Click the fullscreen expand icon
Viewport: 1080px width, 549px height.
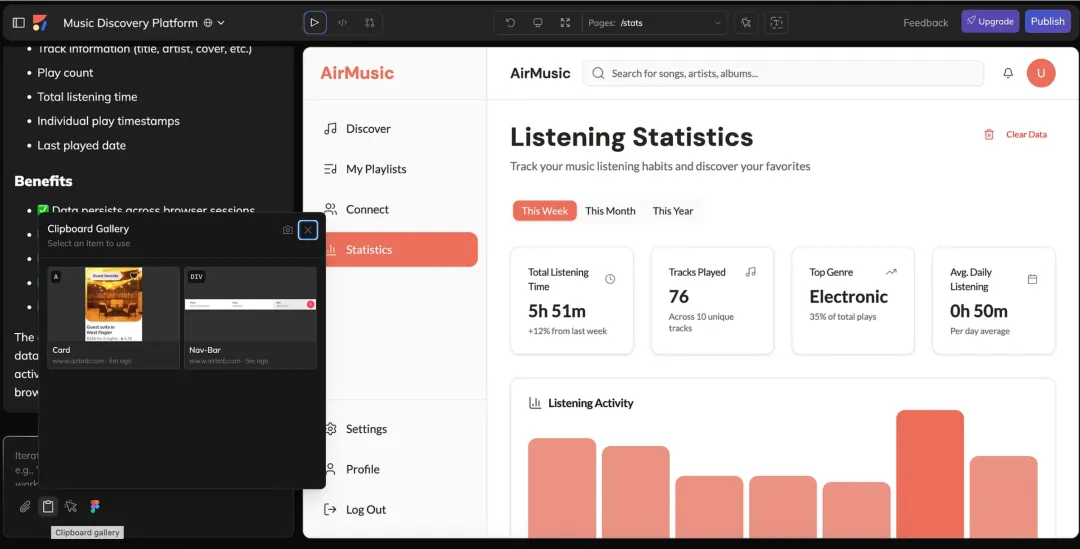[565, 23]
